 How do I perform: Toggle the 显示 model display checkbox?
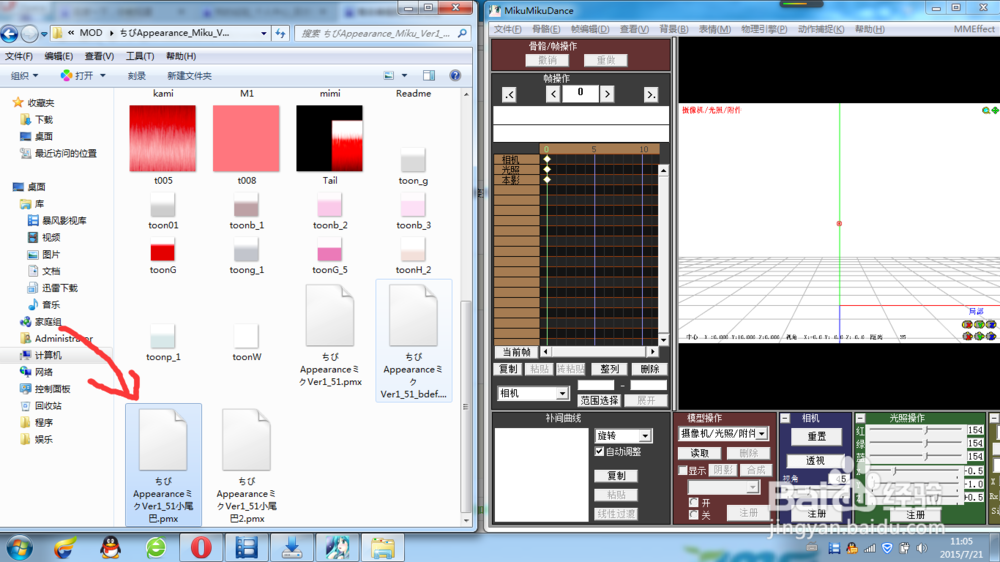tap(683, 470)
